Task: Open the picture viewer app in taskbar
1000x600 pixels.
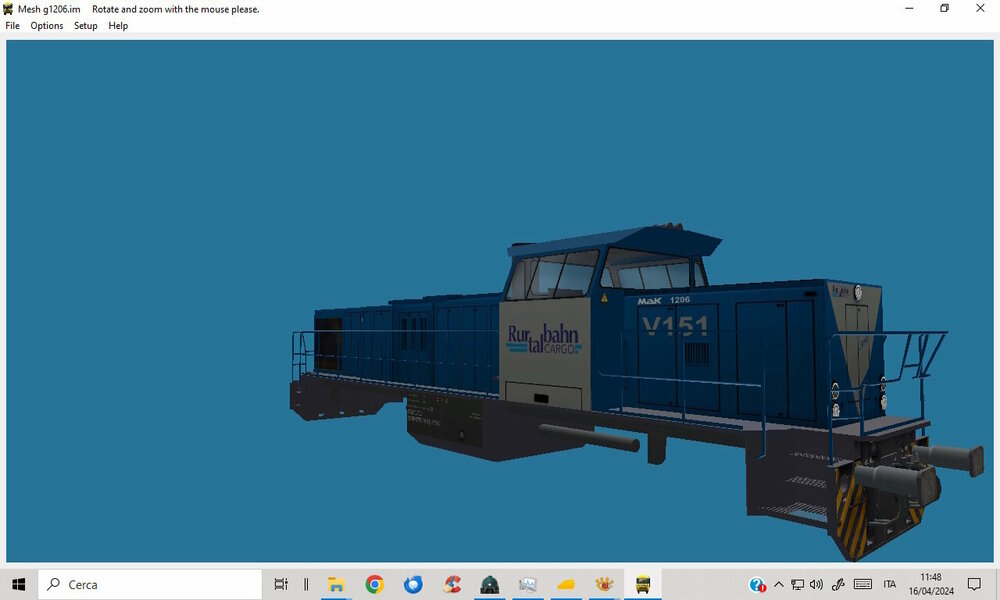Action: (527, 584)
